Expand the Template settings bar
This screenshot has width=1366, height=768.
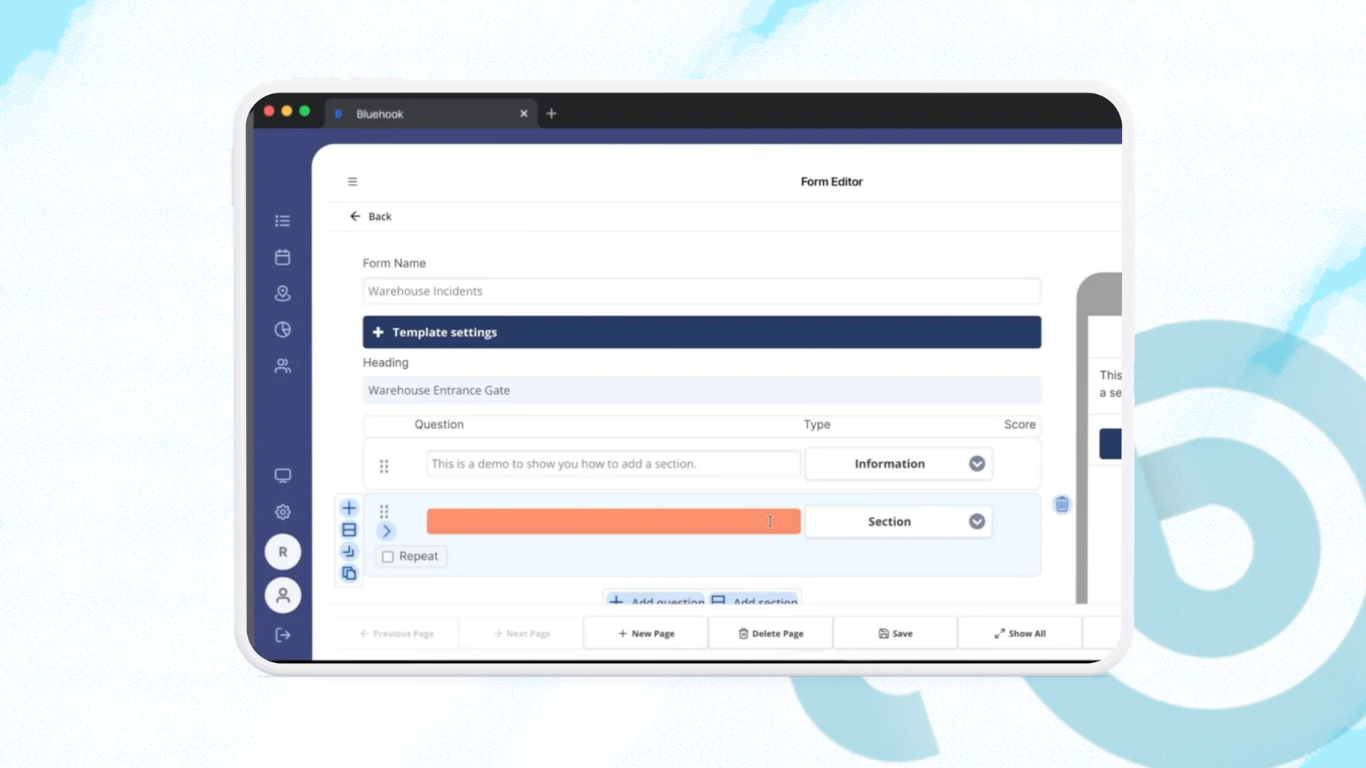702,332
